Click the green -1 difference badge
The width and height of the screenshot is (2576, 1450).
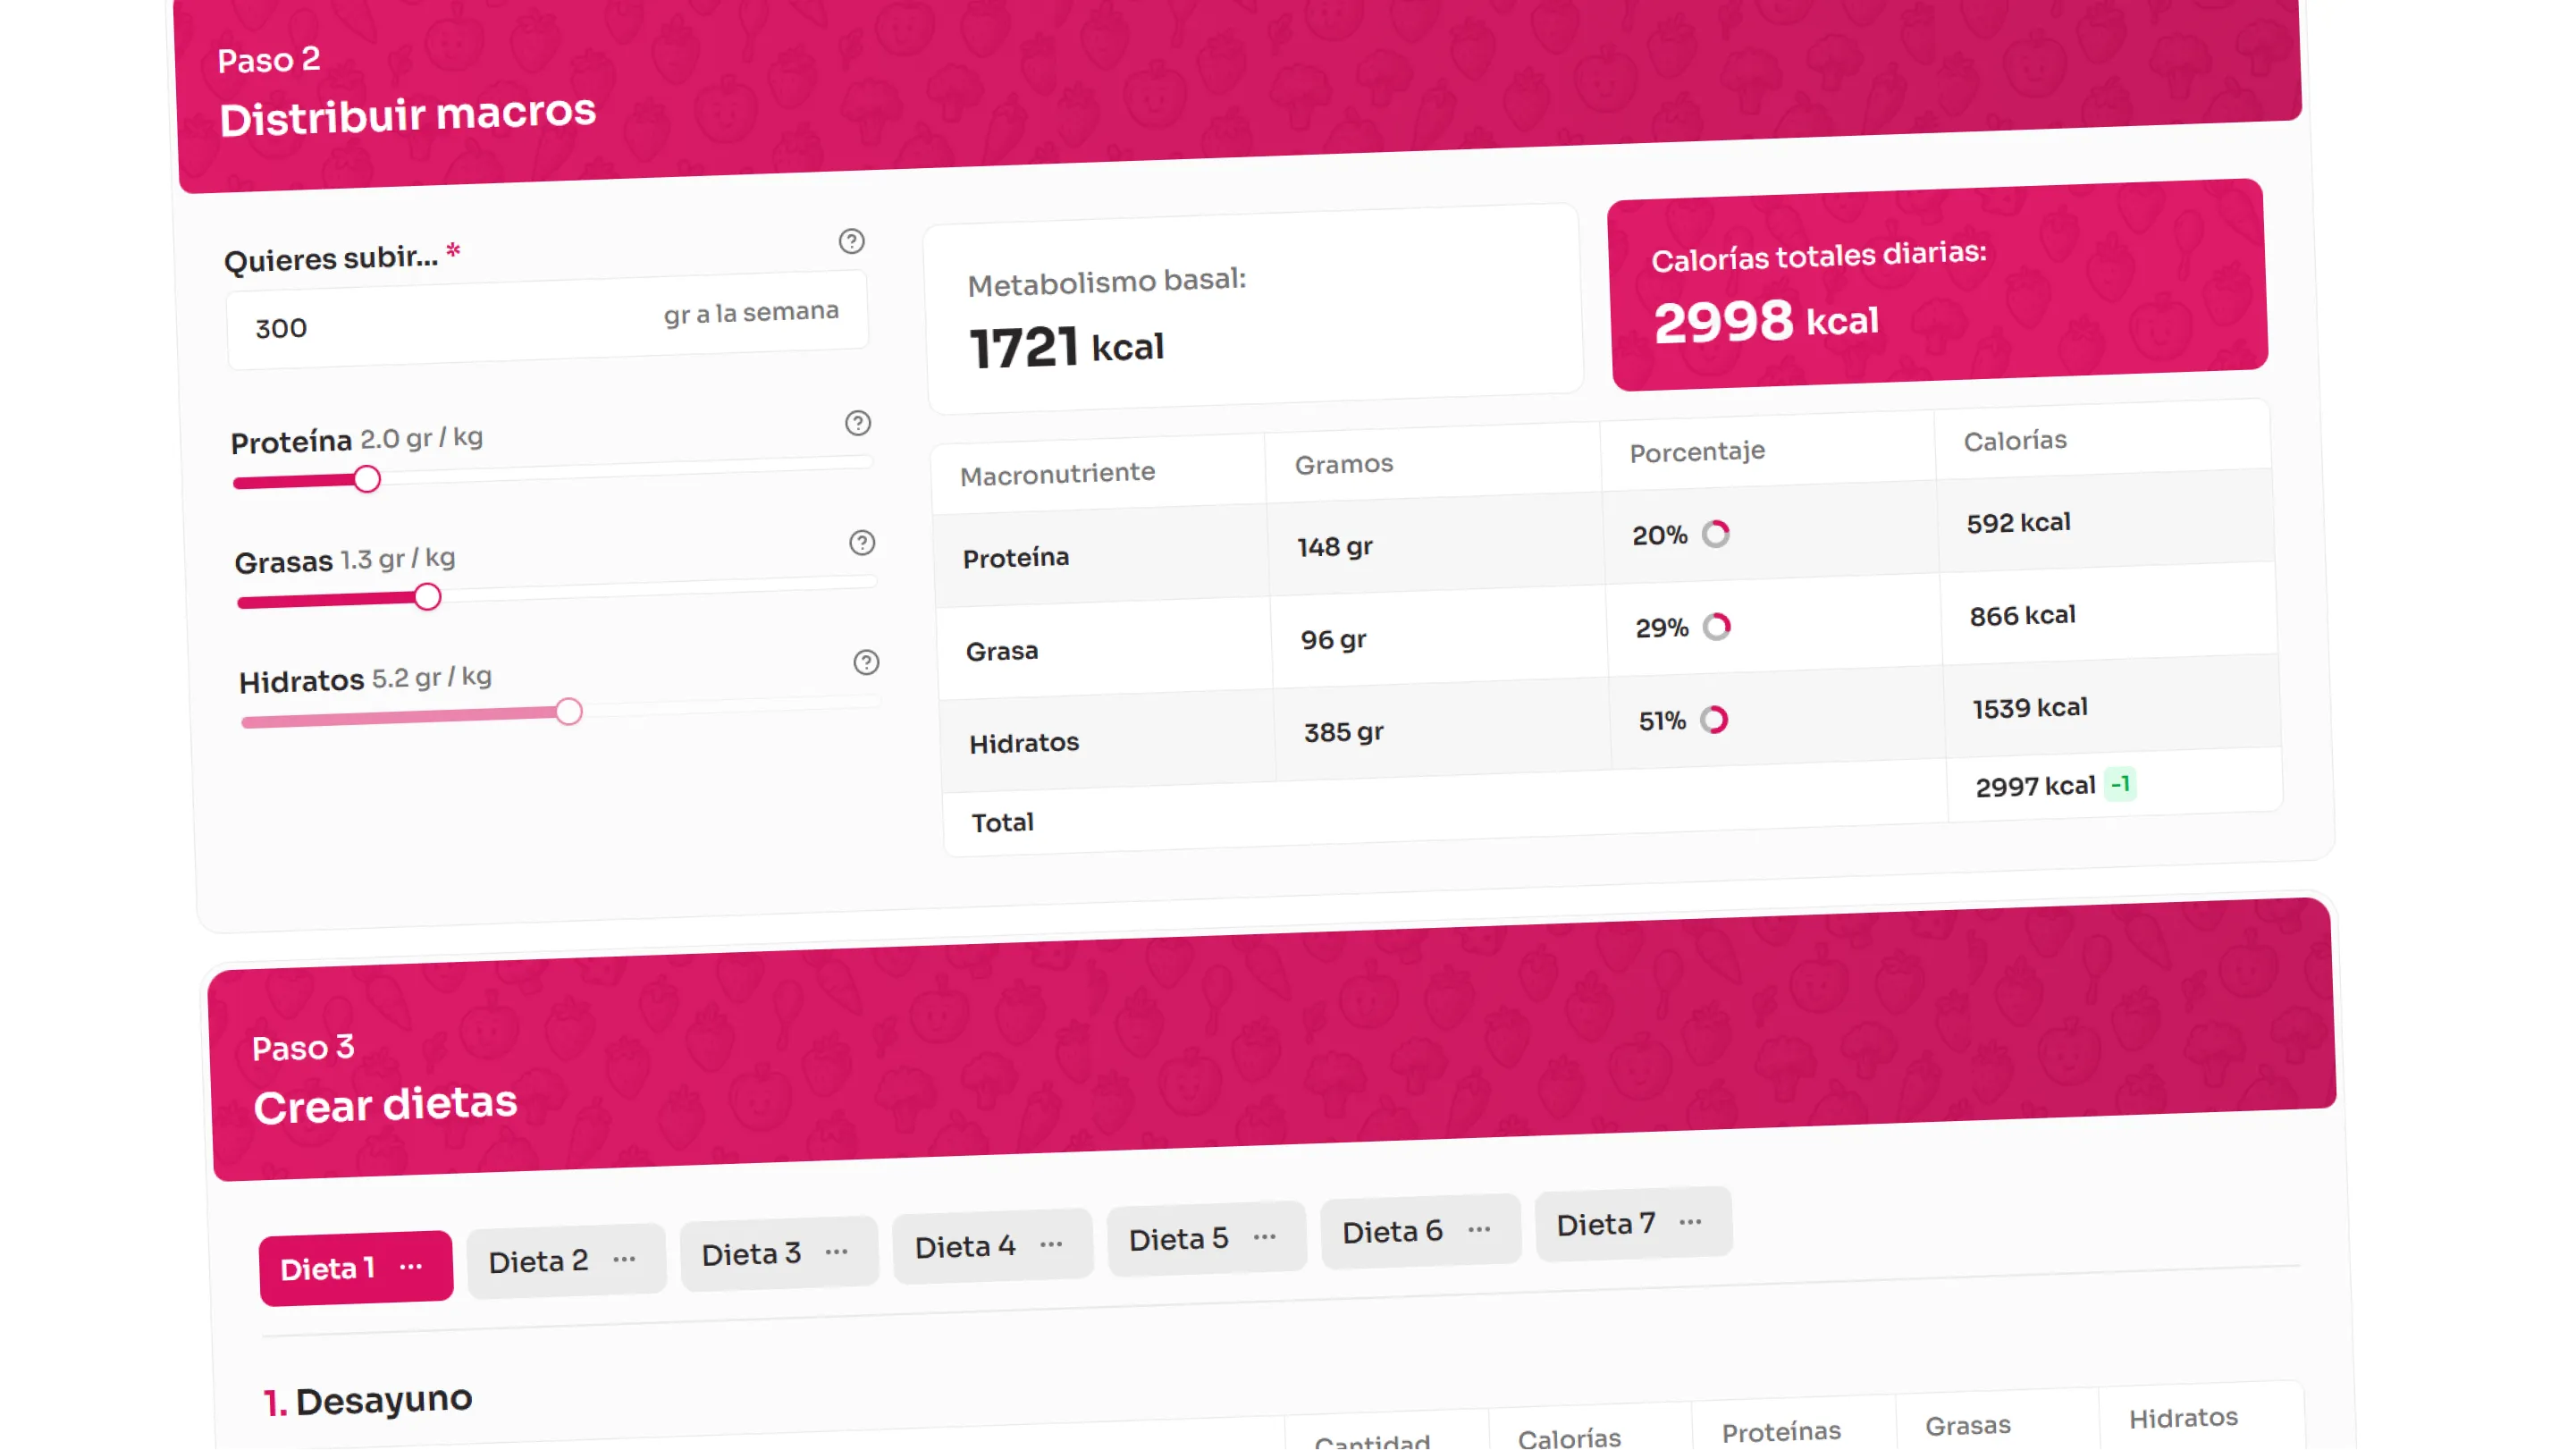point(2119,784)
